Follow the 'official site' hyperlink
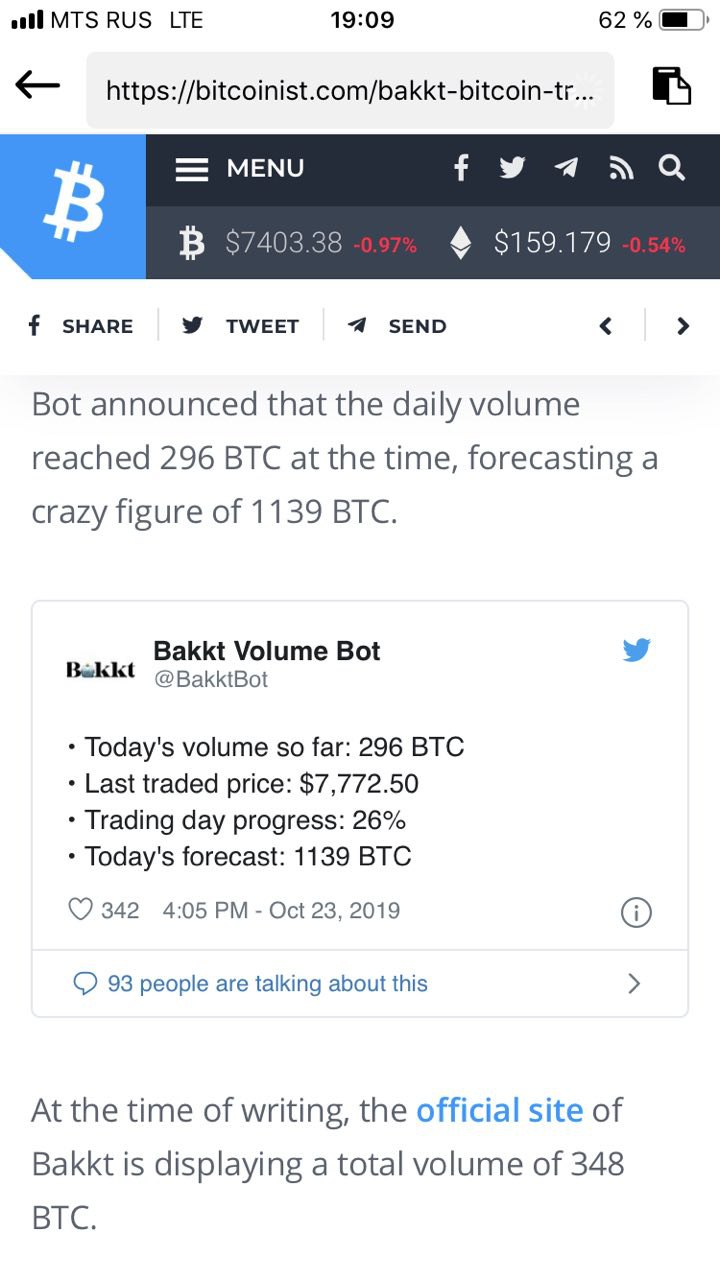 pos(499,1110)
